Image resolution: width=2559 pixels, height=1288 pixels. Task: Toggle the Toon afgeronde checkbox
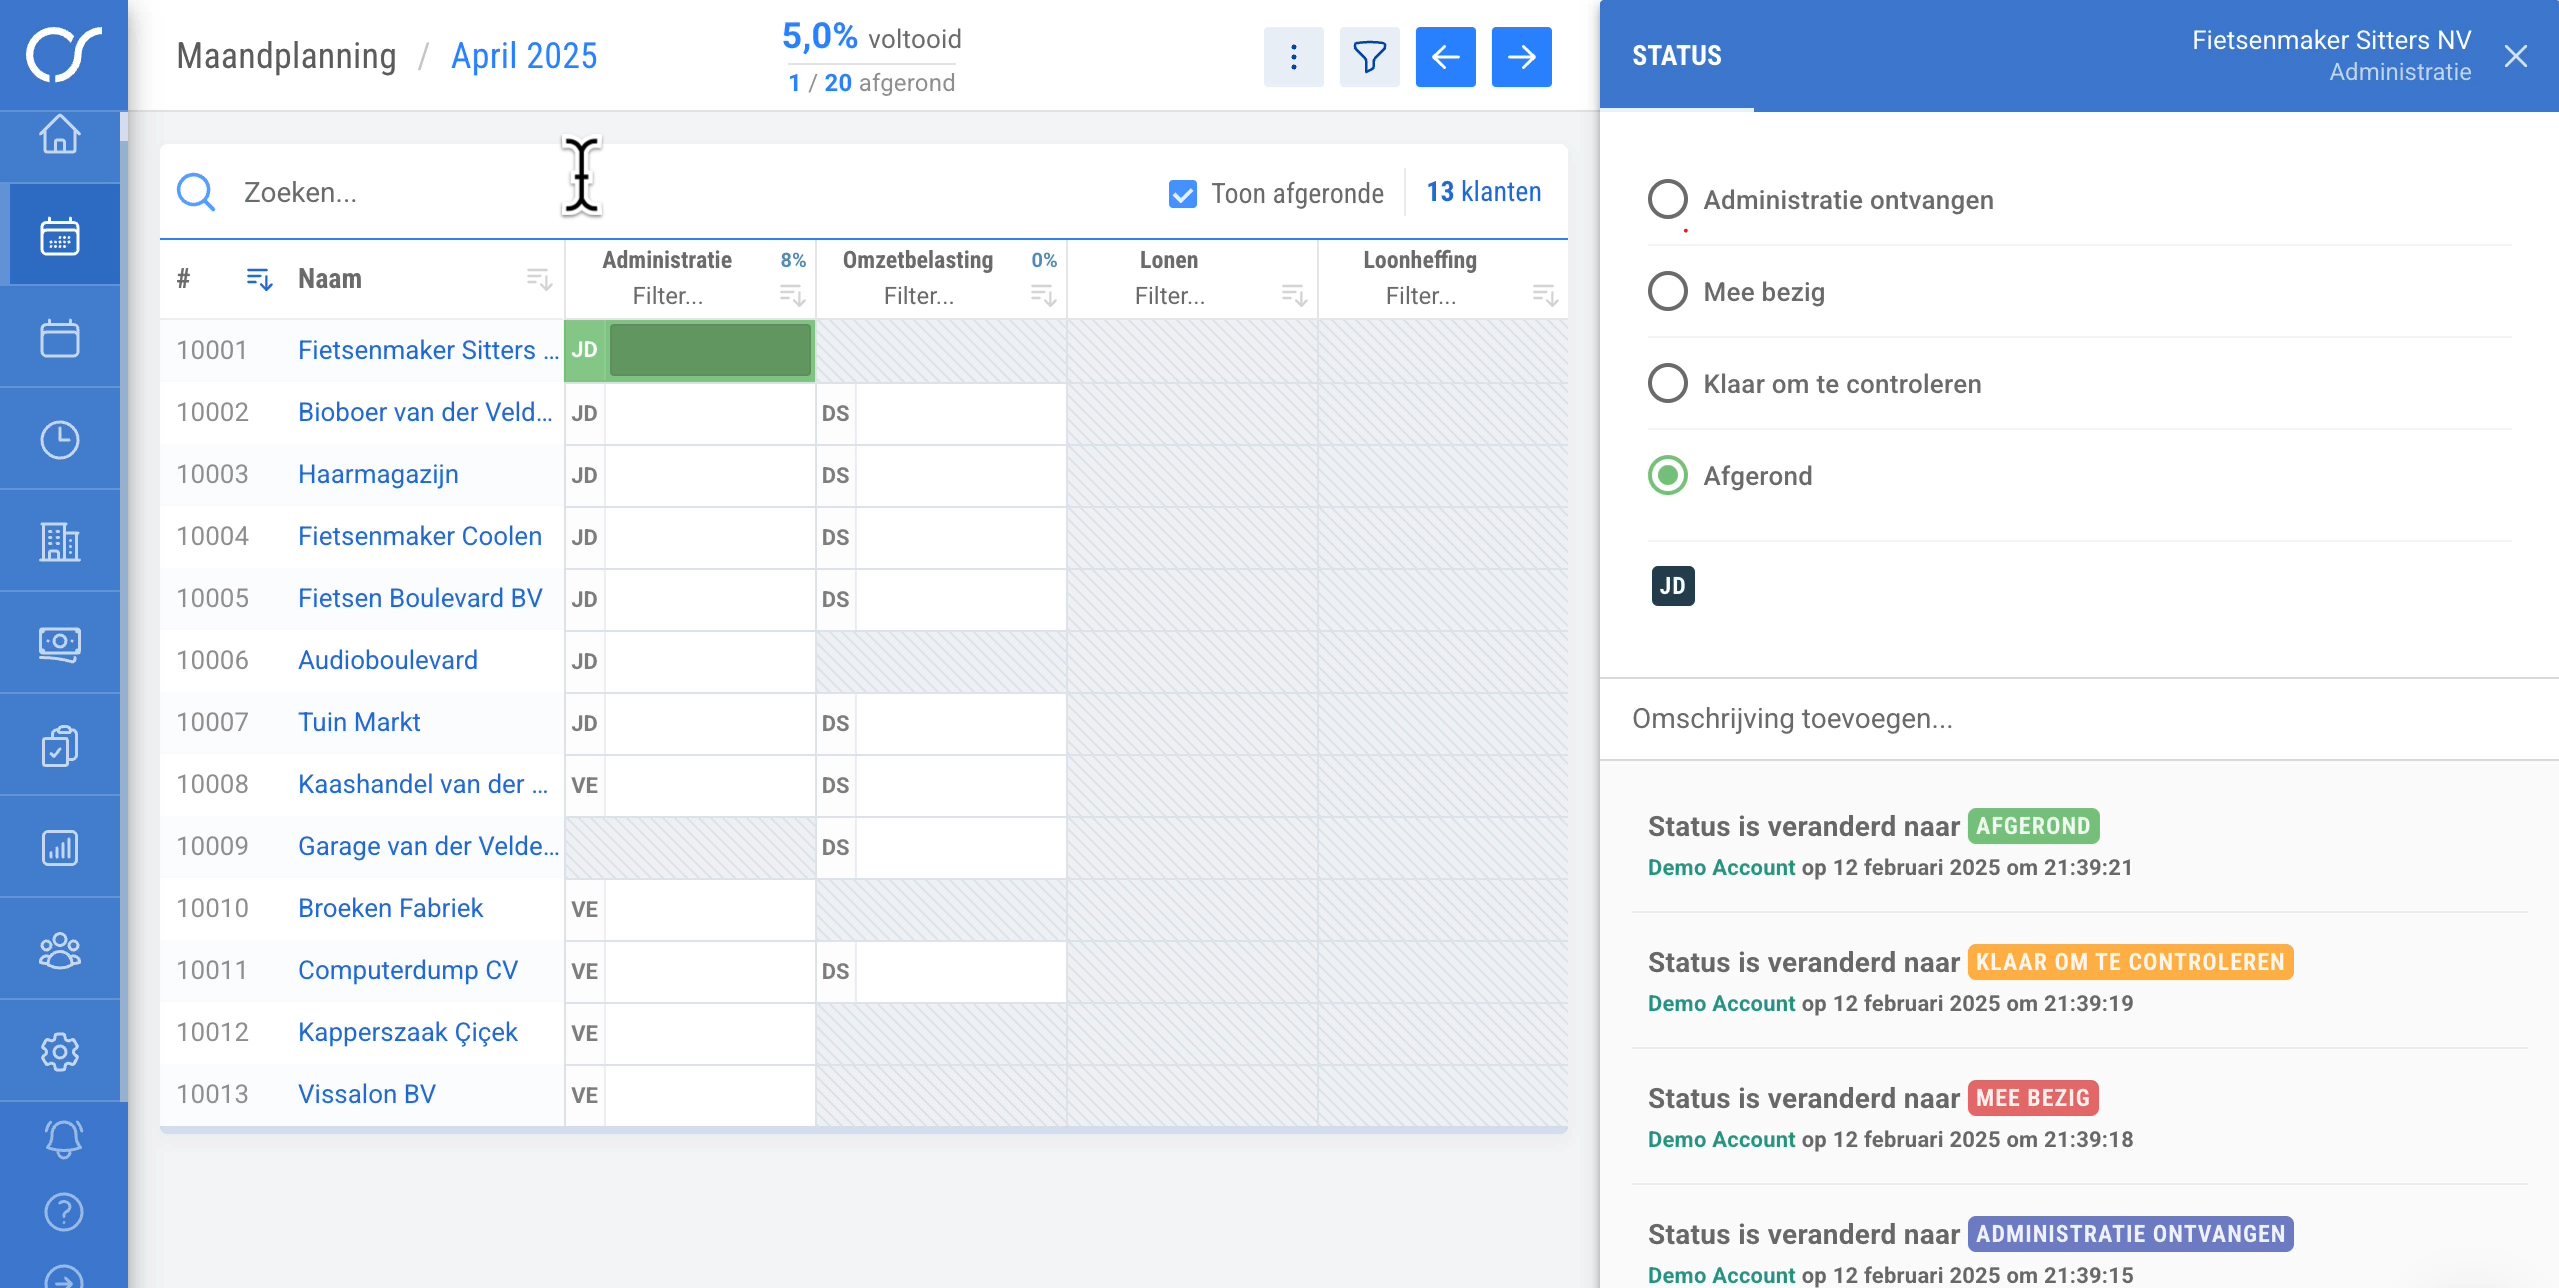[1182, 194]
